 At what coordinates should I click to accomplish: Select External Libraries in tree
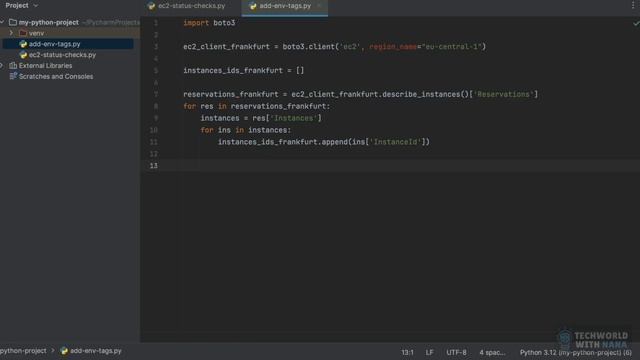45,65
